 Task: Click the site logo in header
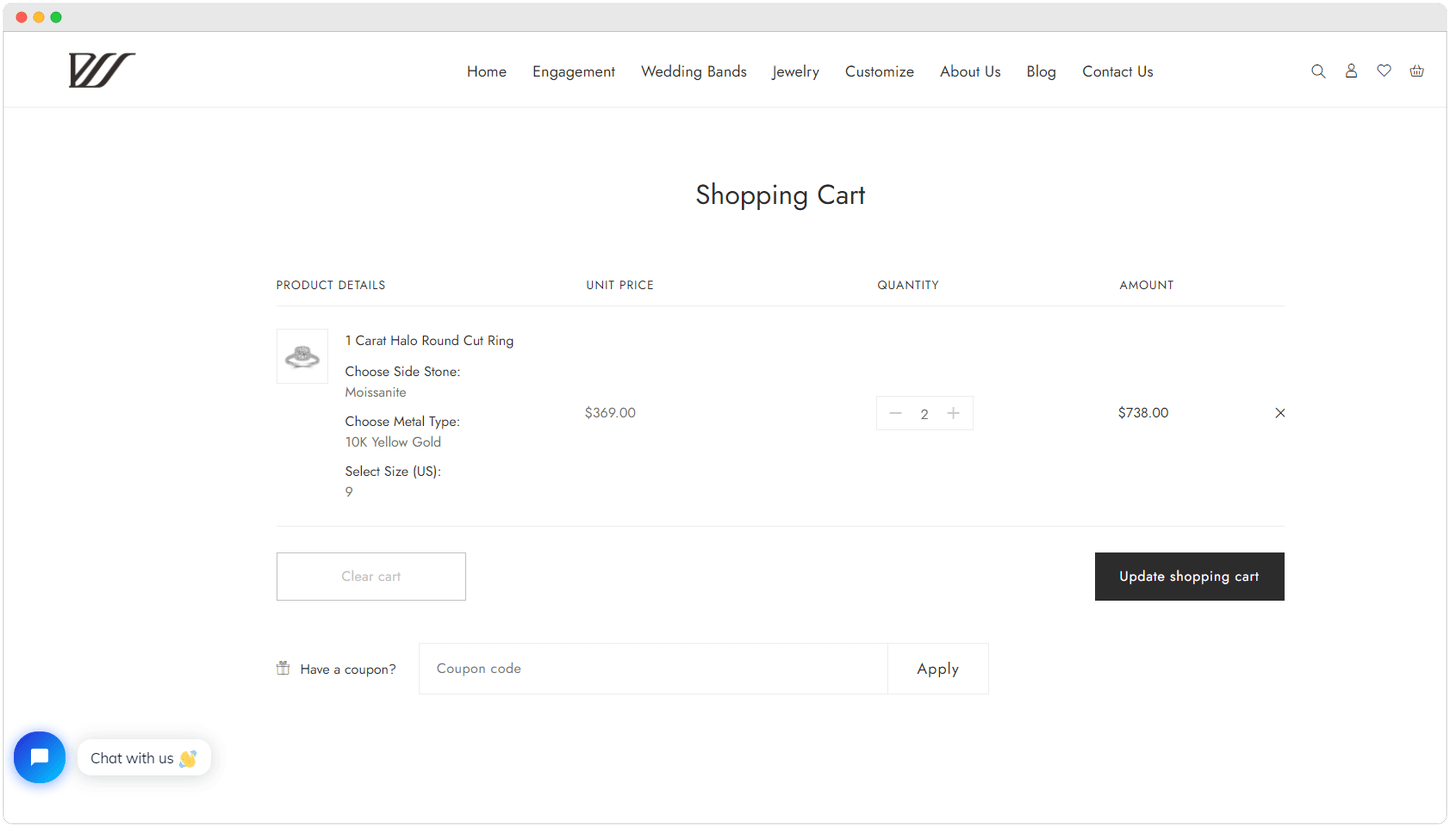click(102, 70)
